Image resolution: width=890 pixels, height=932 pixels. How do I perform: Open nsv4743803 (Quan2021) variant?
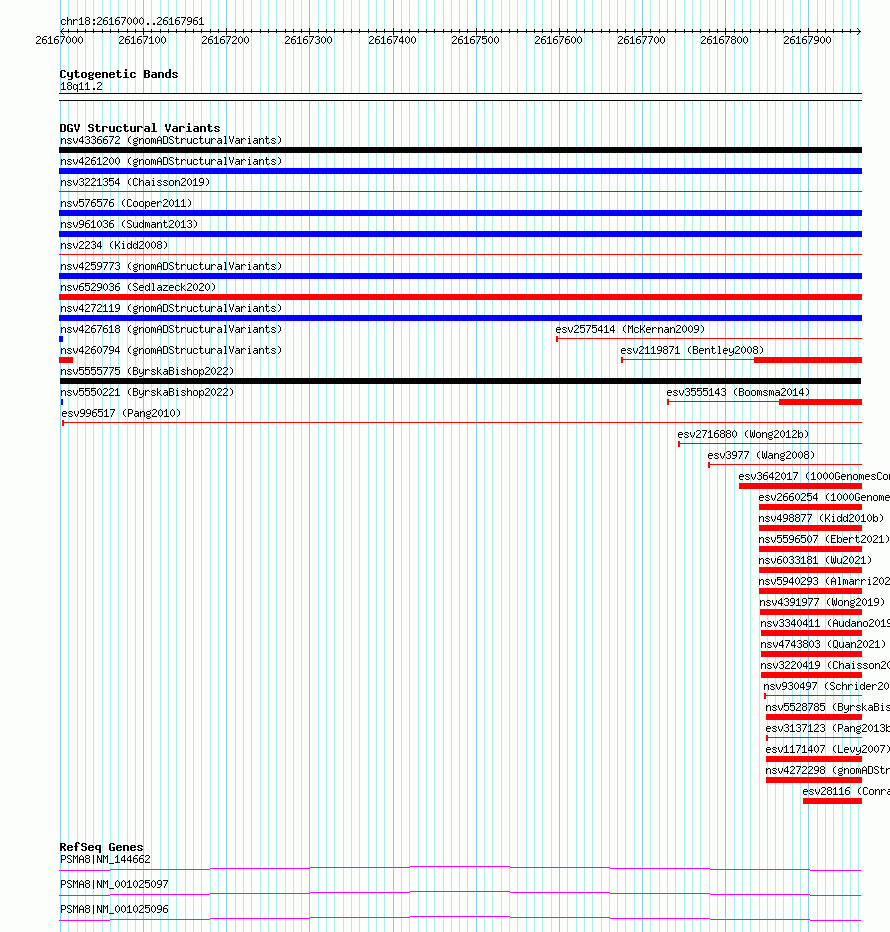823,644
